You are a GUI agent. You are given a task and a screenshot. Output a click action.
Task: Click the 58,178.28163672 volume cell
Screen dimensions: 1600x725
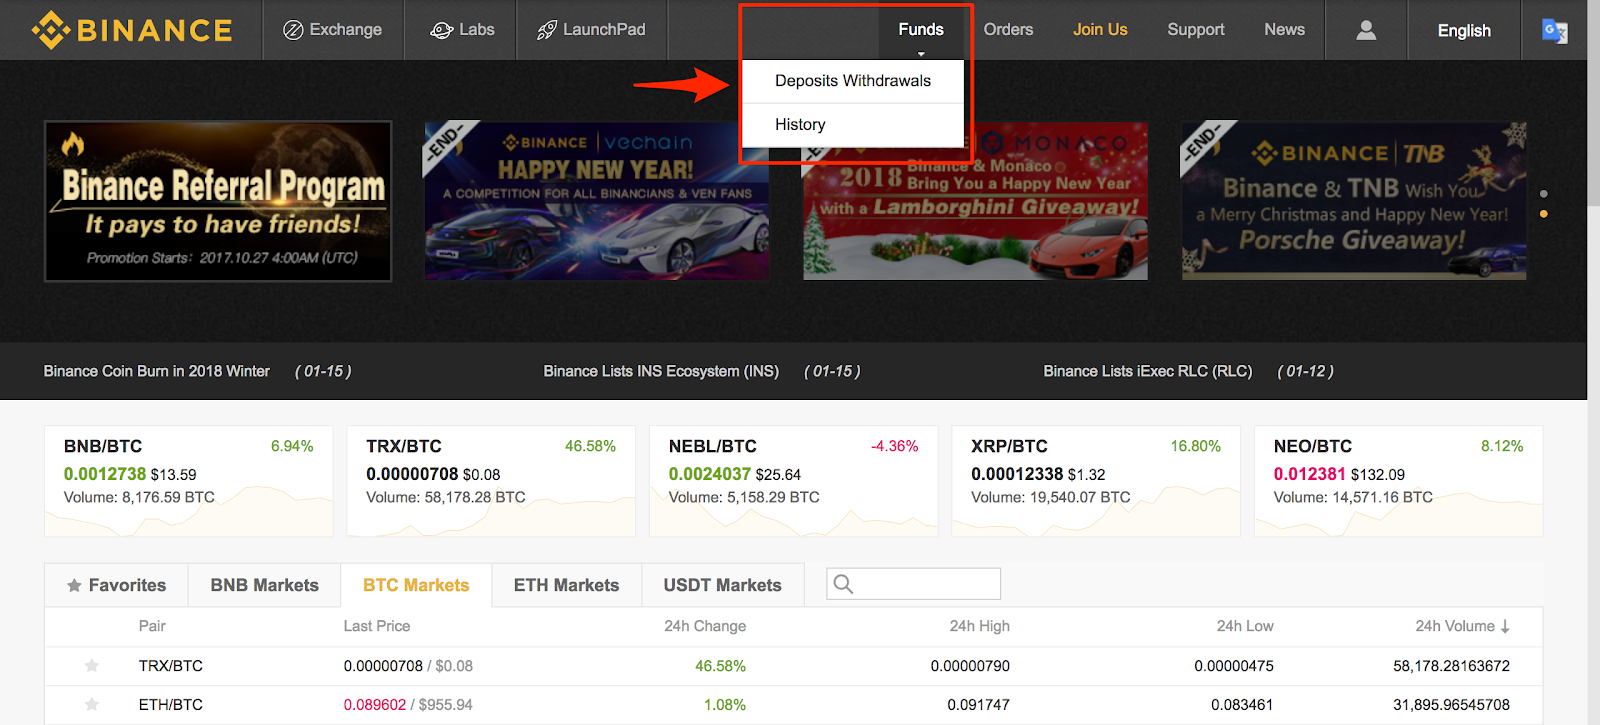(x=1451, y=666)
